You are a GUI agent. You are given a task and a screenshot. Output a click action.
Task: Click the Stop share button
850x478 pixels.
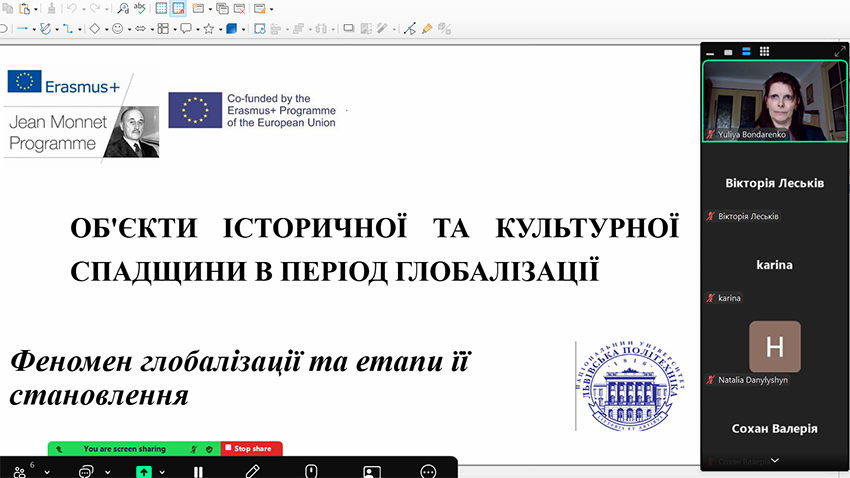[251, 449]
